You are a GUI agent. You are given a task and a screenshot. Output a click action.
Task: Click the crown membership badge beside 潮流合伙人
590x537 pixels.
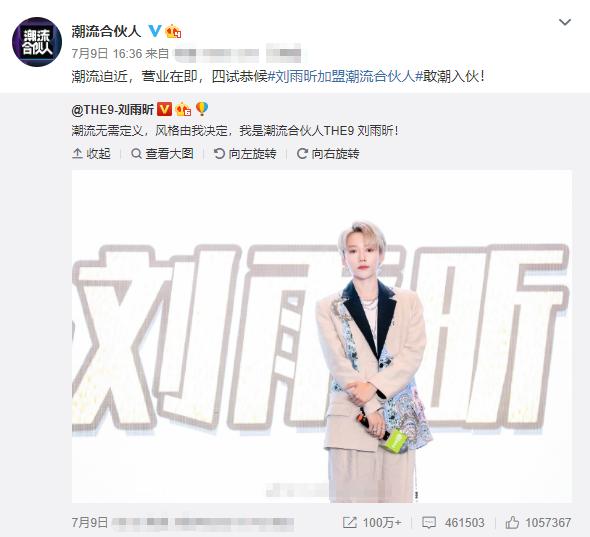(173, 31)
